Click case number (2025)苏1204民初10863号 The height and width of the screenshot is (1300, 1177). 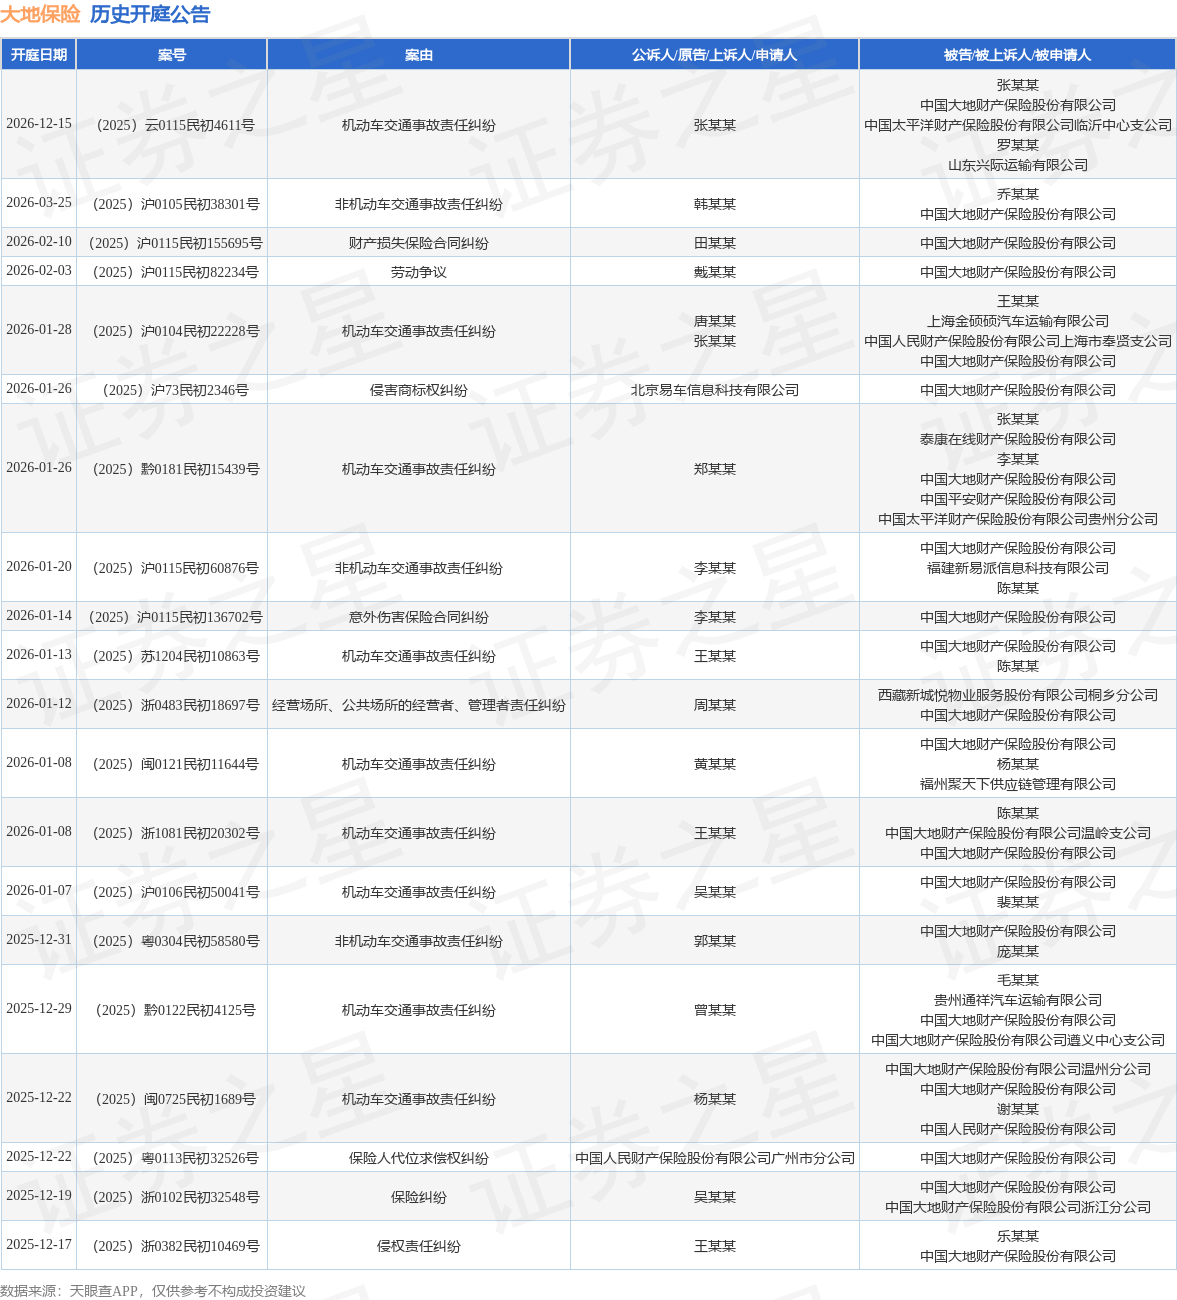(172, 656)
